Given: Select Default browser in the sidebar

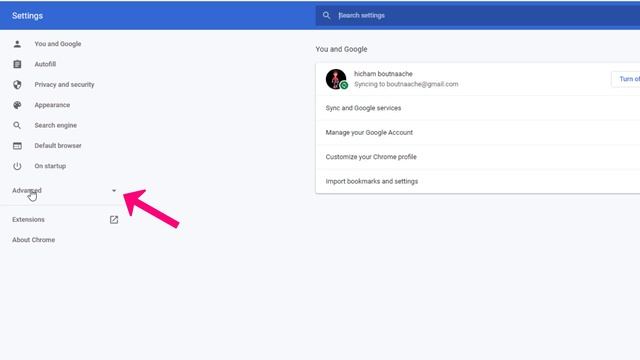Looking at the screenshot, I should tap(58, 146).
